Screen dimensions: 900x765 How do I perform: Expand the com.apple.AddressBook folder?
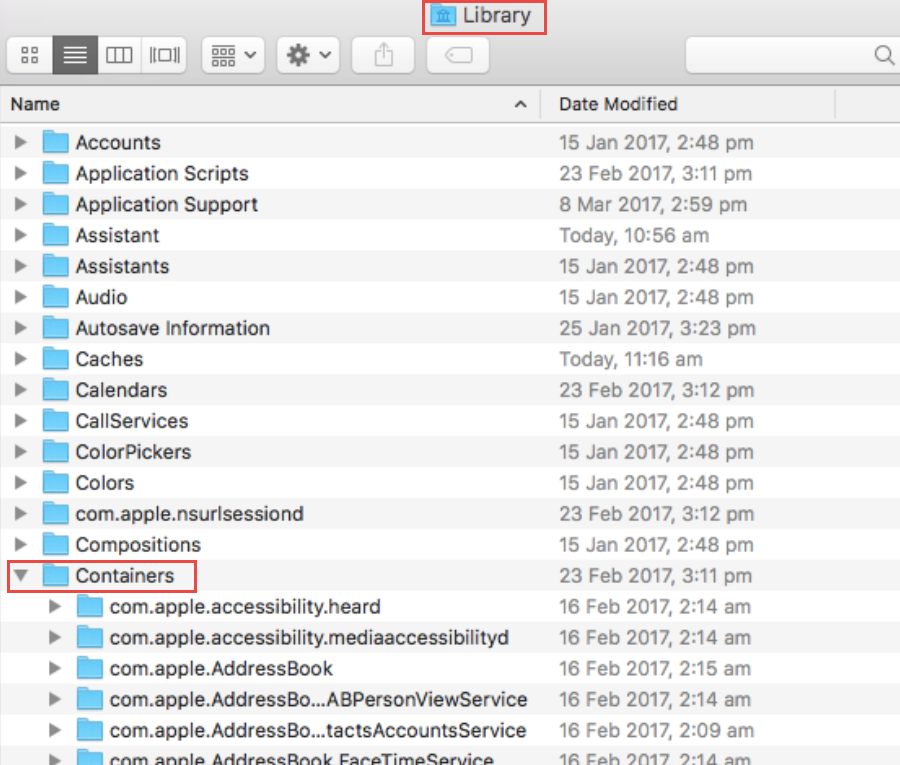[x=55, y=669]
